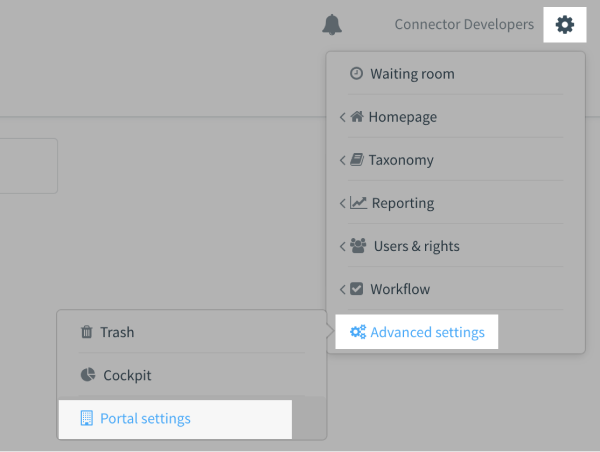Click the Trash bin icon
Screen dimensions: 600x452
click(x=87, y=332)
